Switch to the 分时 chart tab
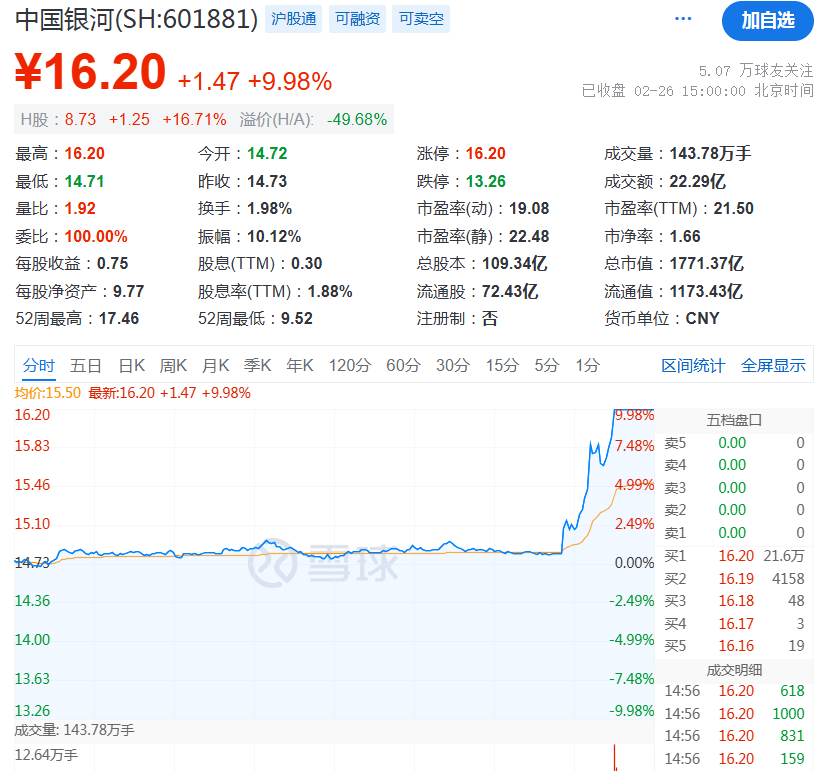 coord(39,365)
